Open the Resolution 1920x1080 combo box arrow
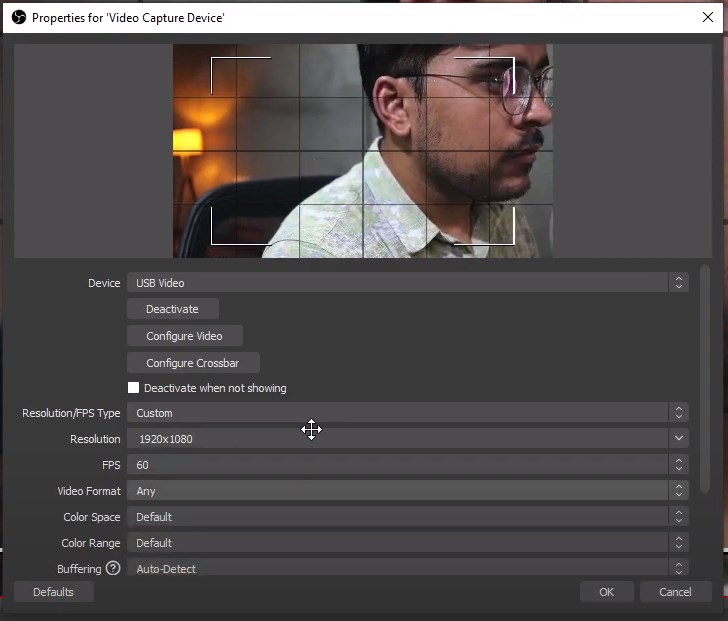Viewport: 728px width, 621px height. coord(679,439)
